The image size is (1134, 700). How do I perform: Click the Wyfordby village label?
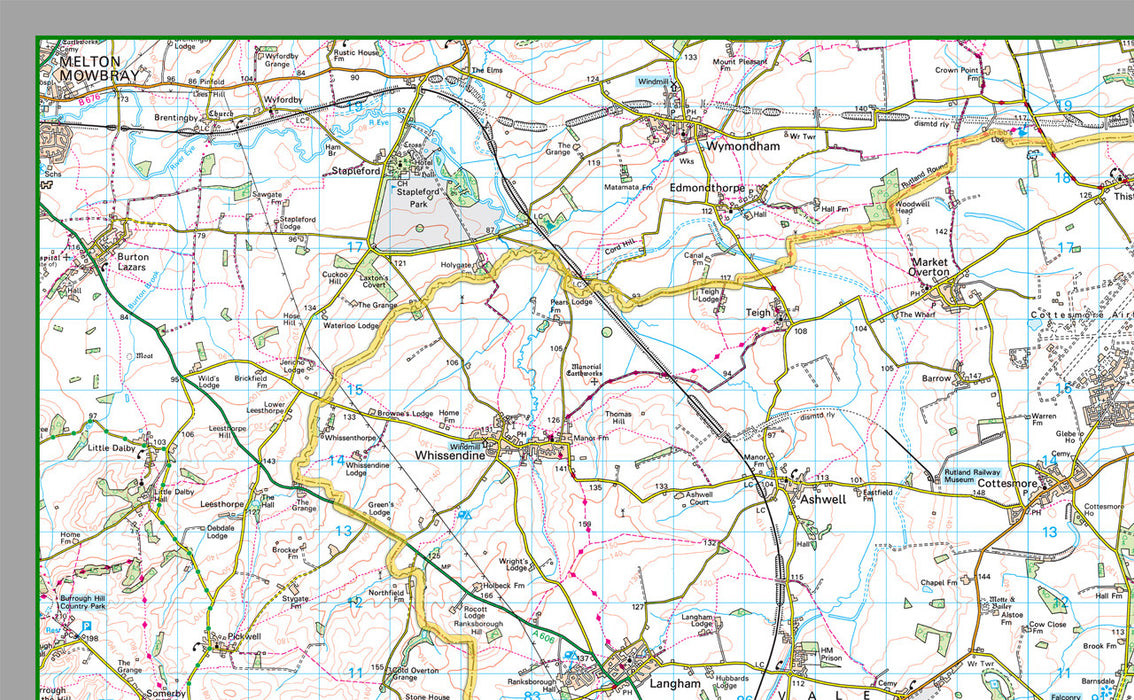(x=283, y=100)
